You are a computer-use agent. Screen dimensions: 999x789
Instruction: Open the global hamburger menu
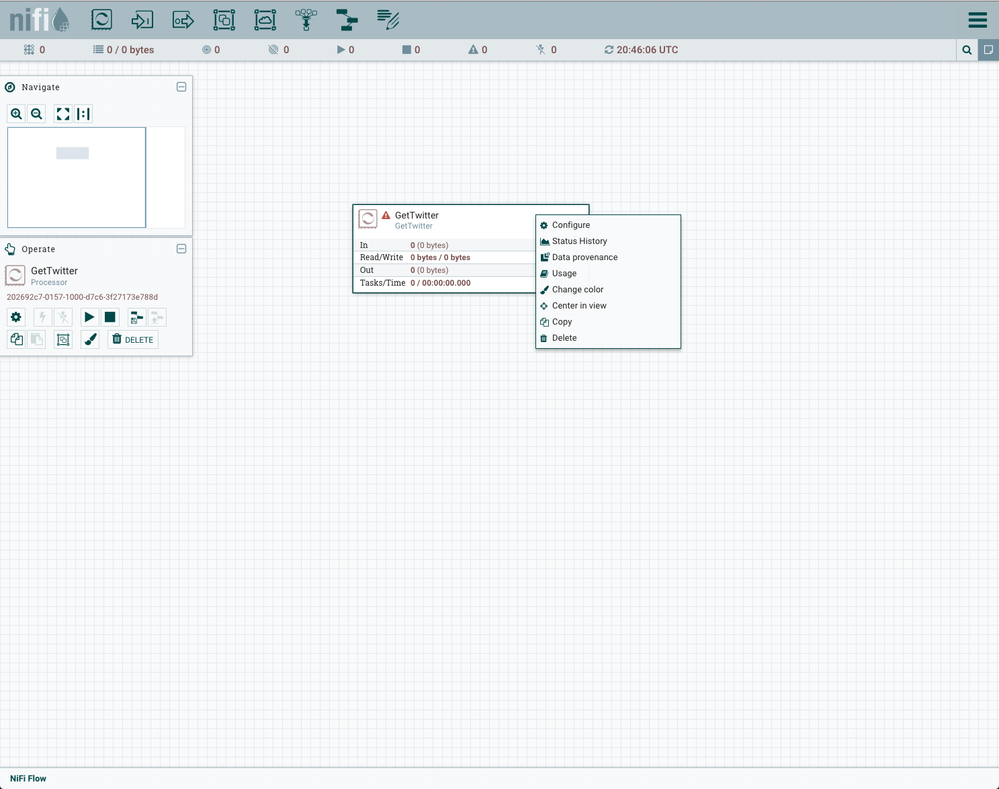click(x=977, y=20)
